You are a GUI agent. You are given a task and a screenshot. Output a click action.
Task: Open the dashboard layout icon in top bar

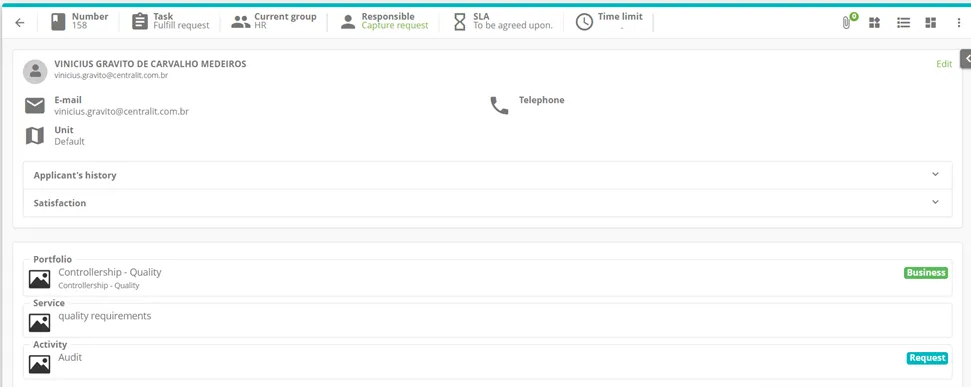pos(931,23)
